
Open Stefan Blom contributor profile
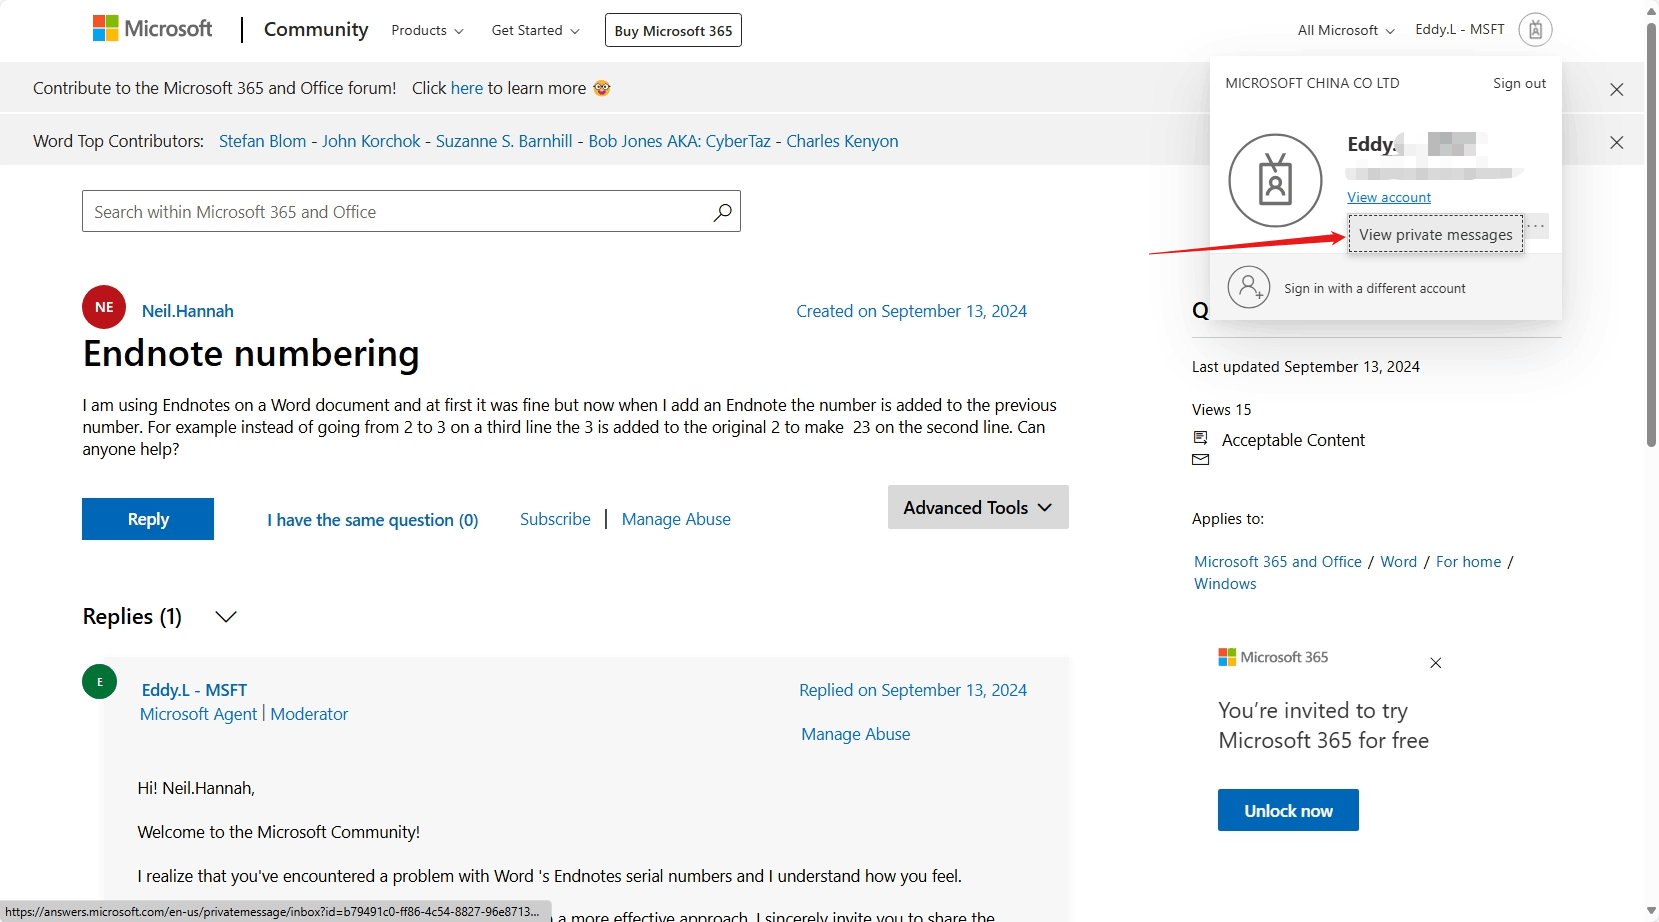[x=263, y=141]
